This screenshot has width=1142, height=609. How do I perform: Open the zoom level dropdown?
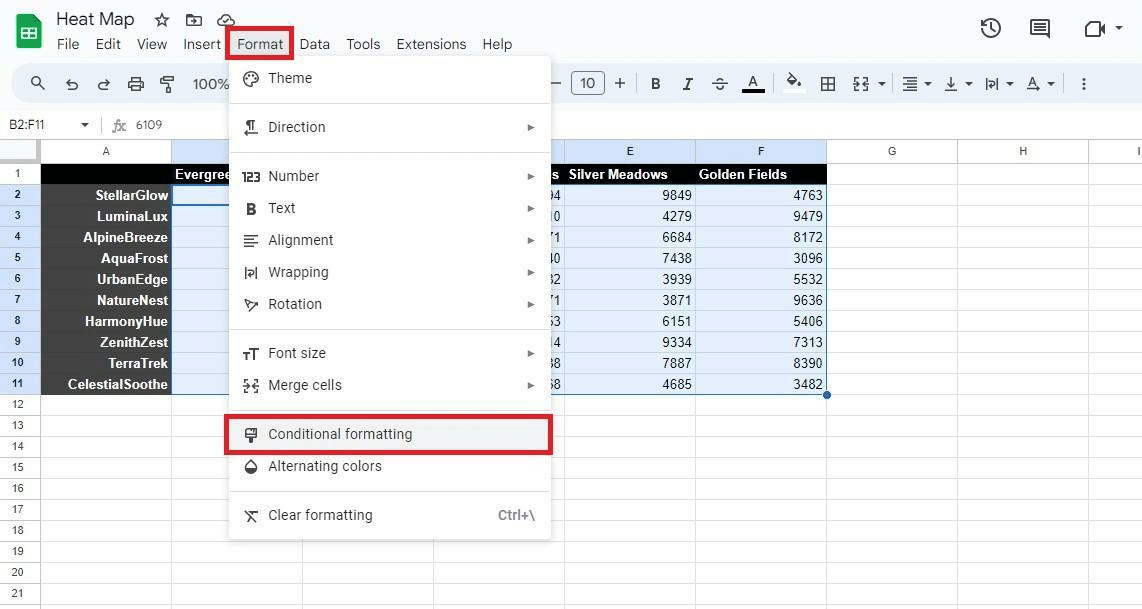point(210,84)
